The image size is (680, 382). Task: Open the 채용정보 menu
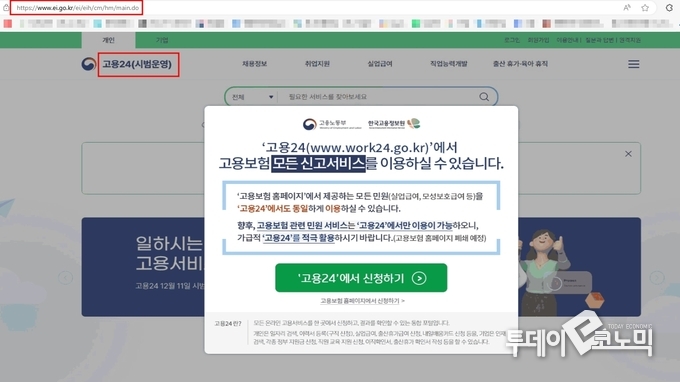(x=255, y=64)
